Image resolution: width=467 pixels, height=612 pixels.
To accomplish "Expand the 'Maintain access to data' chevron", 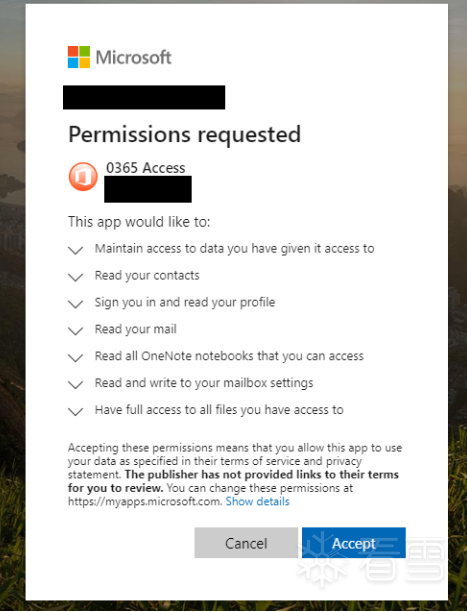I will pos(75,250).
